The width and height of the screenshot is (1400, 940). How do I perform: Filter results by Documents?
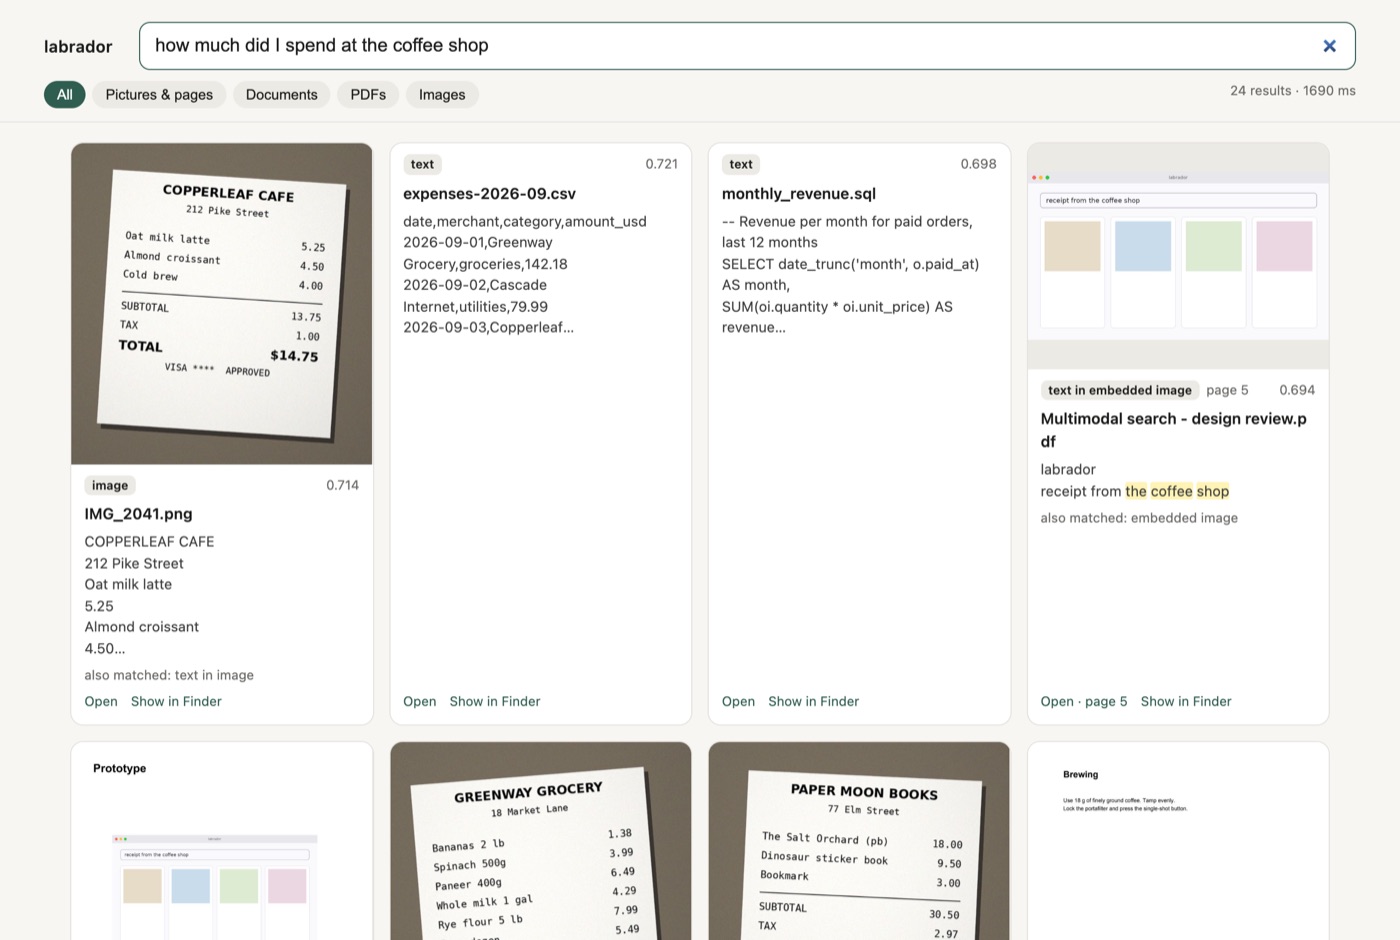tap(282, 95)
